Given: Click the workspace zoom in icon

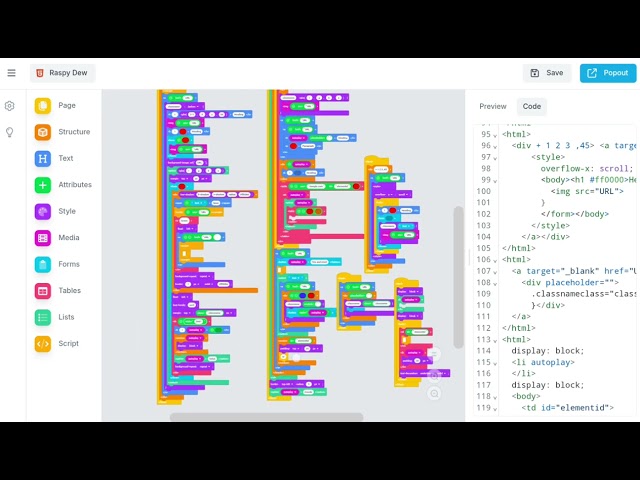Looking at the screenshot, I should [x=434, y=376].
